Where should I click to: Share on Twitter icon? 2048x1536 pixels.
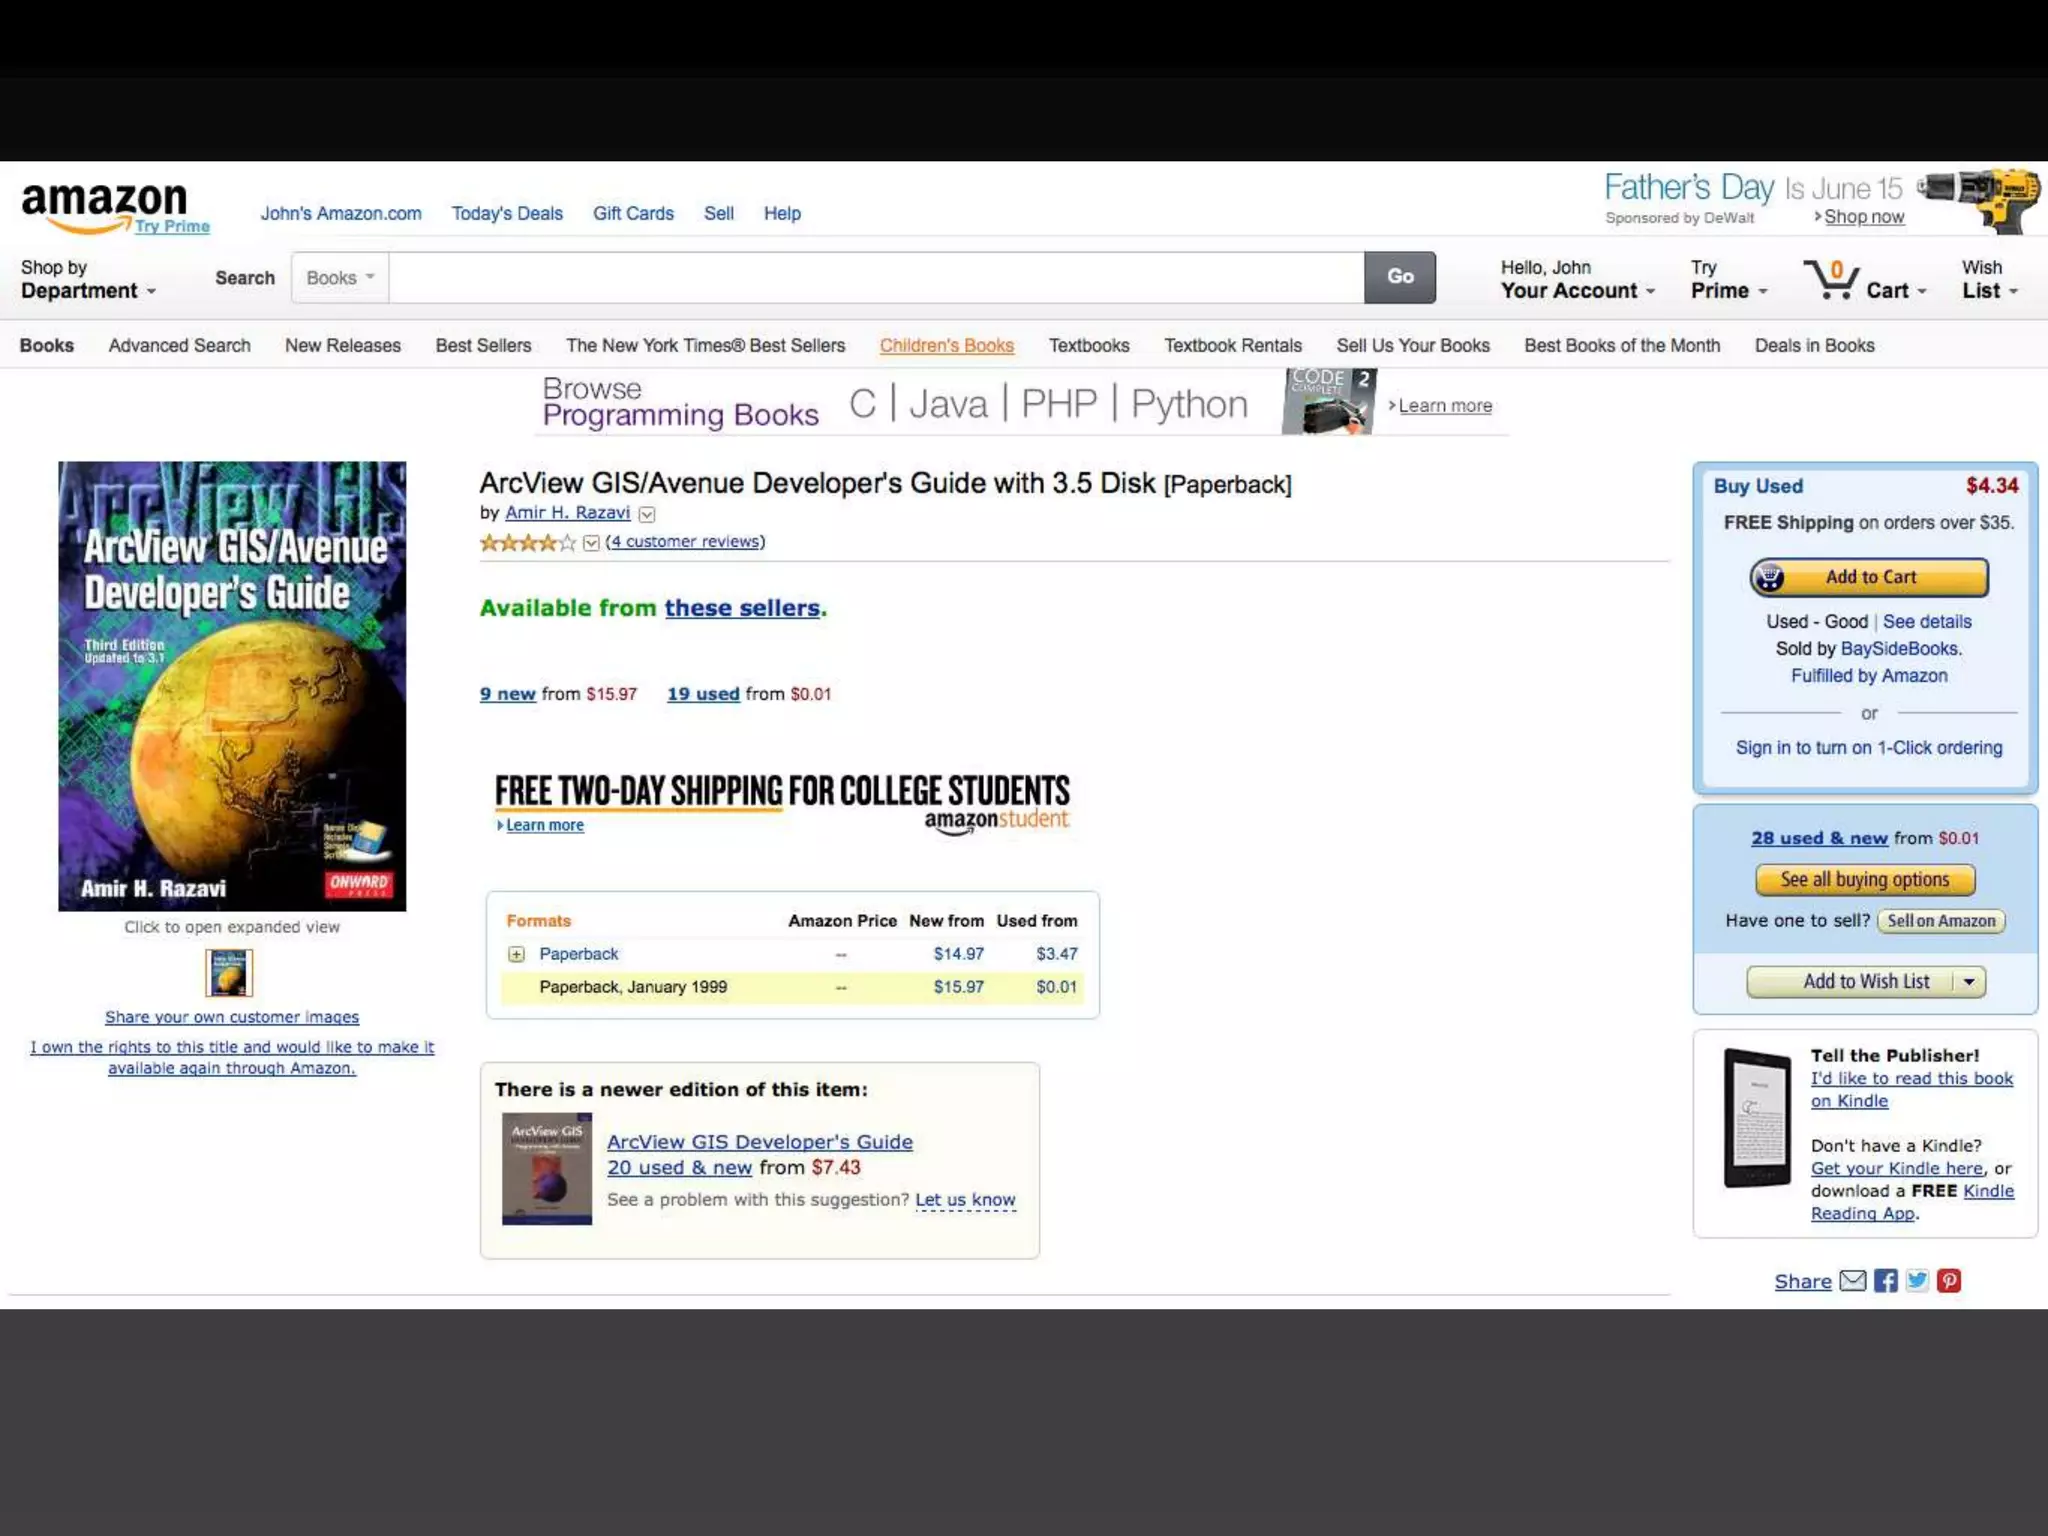pyautogui.click(x=1917, y=1281)
